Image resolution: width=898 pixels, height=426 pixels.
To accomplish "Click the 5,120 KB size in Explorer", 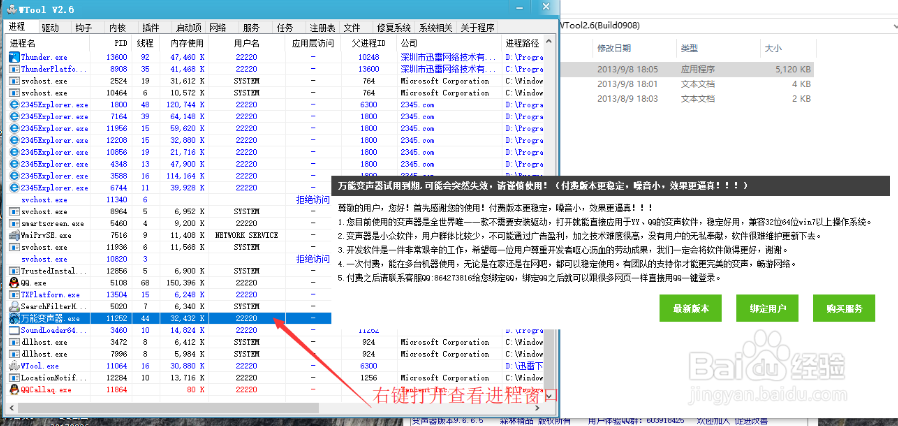I will pyautogui.click(x=792, y=69).
